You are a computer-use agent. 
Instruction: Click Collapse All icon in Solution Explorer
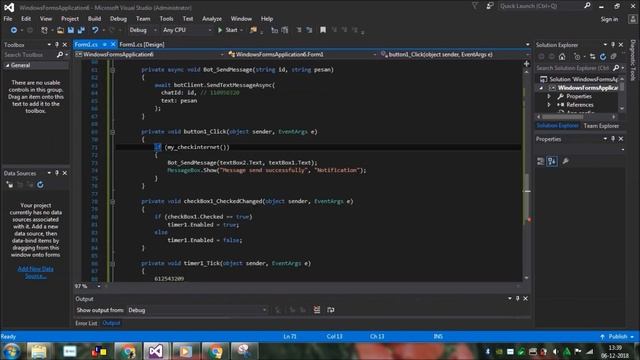[x=613, y=57]
